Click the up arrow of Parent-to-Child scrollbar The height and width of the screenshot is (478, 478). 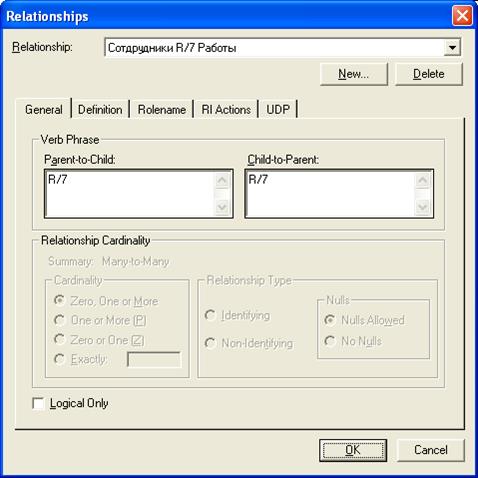point(222,181)
